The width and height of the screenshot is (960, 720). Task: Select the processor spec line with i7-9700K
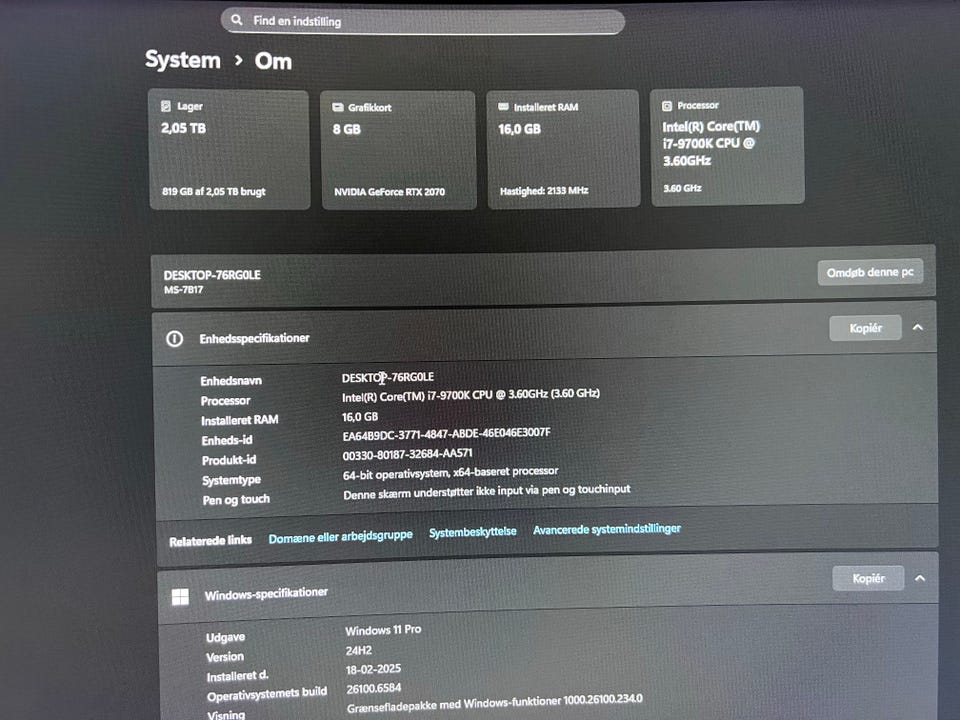[x=470, y=396]
